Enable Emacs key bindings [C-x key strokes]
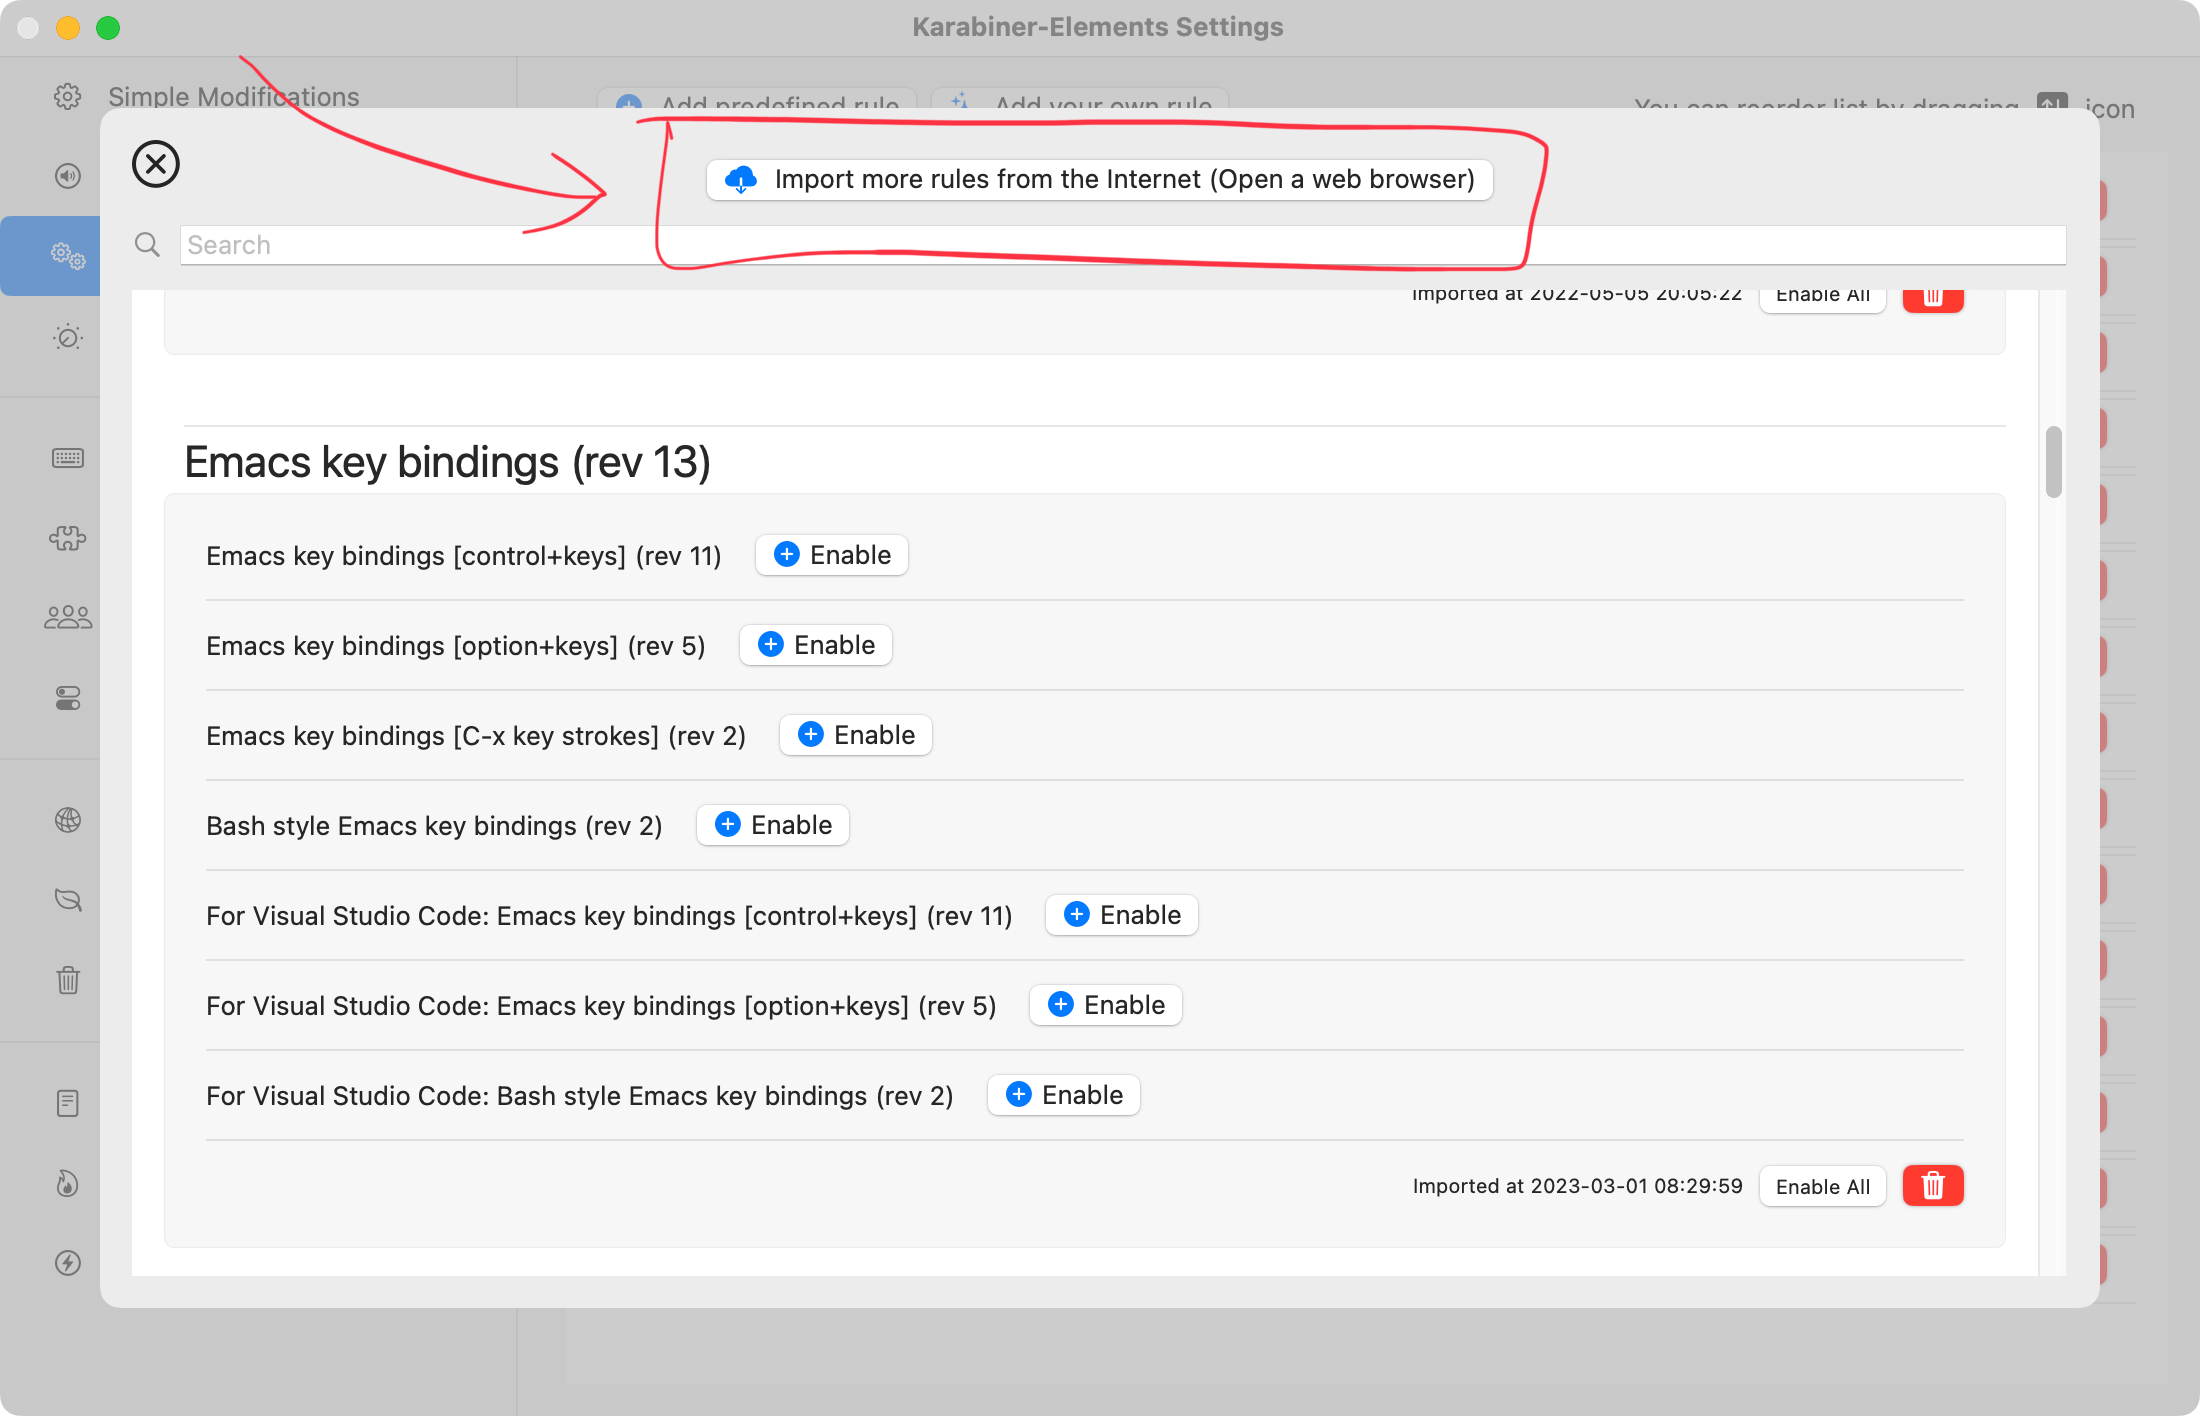2200x1416 pixels. click(x=856, y=735)
